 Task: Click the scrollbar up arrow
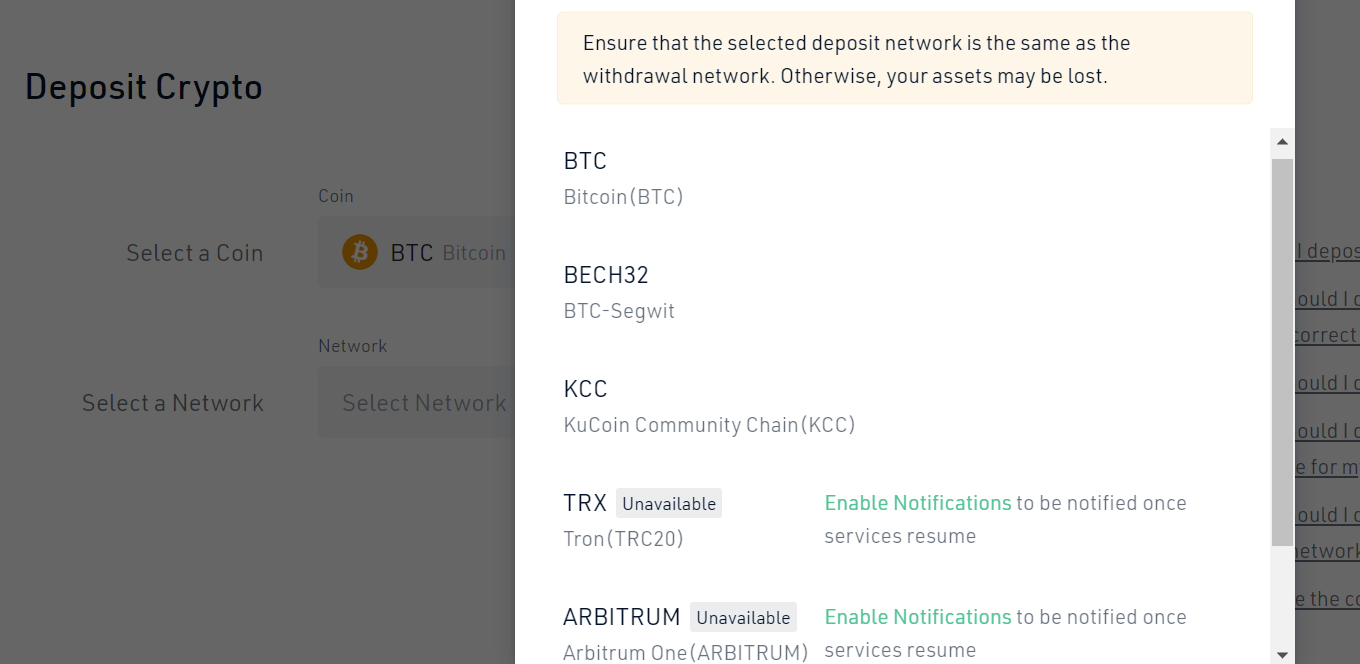point(1282,142)
